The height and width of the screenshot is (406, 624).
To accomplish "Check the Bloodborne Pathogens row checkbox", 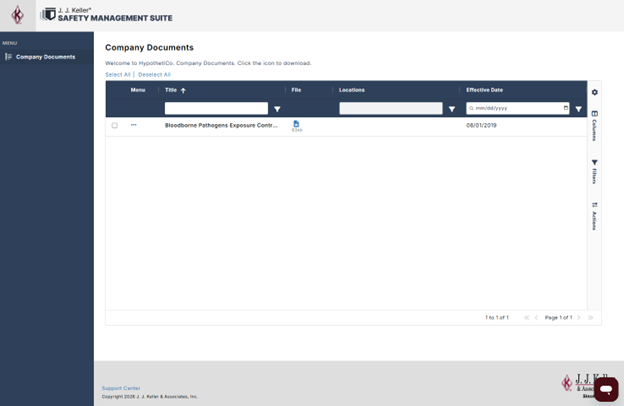I will pos(115,125).
